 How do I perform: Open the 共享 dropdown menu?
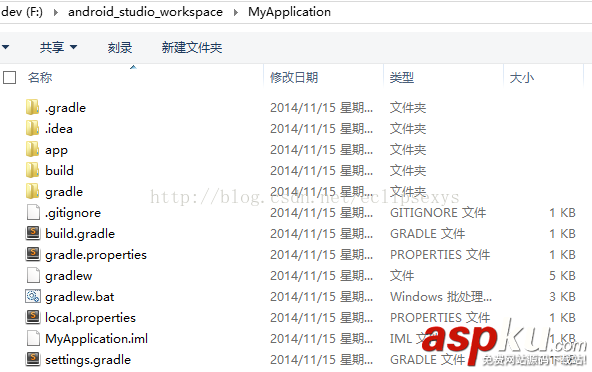[x=58, y=48]
